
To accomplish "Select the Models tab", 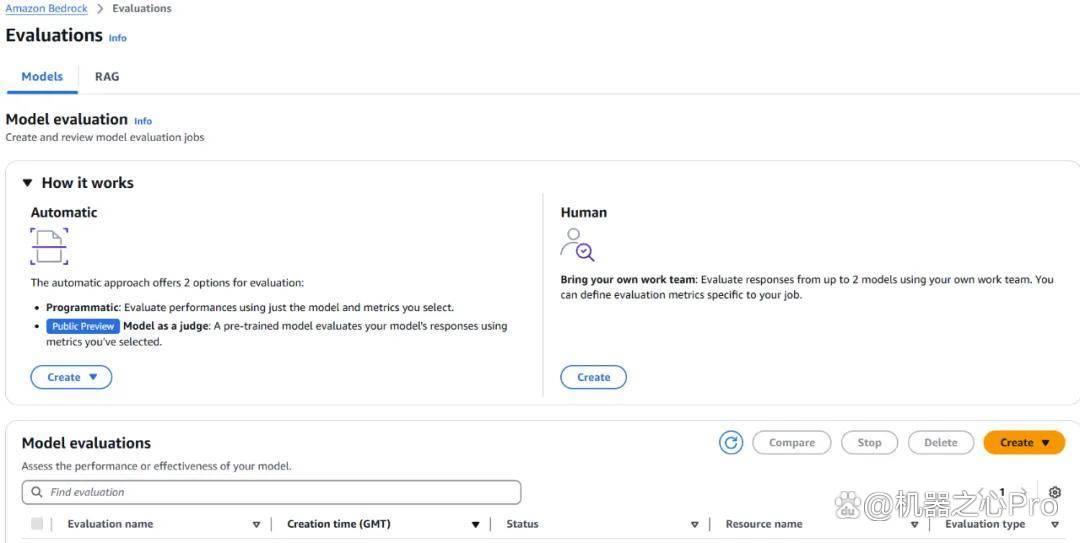I will 42,76.
